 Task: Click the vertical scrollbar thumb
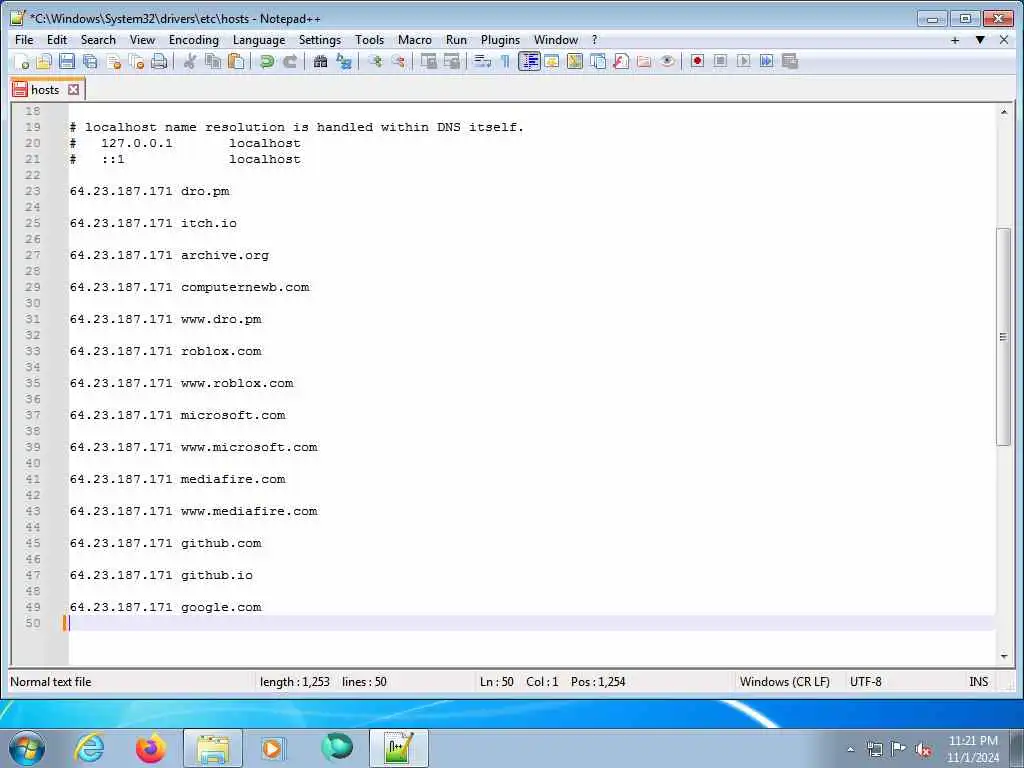click(x=1004, y=337)
